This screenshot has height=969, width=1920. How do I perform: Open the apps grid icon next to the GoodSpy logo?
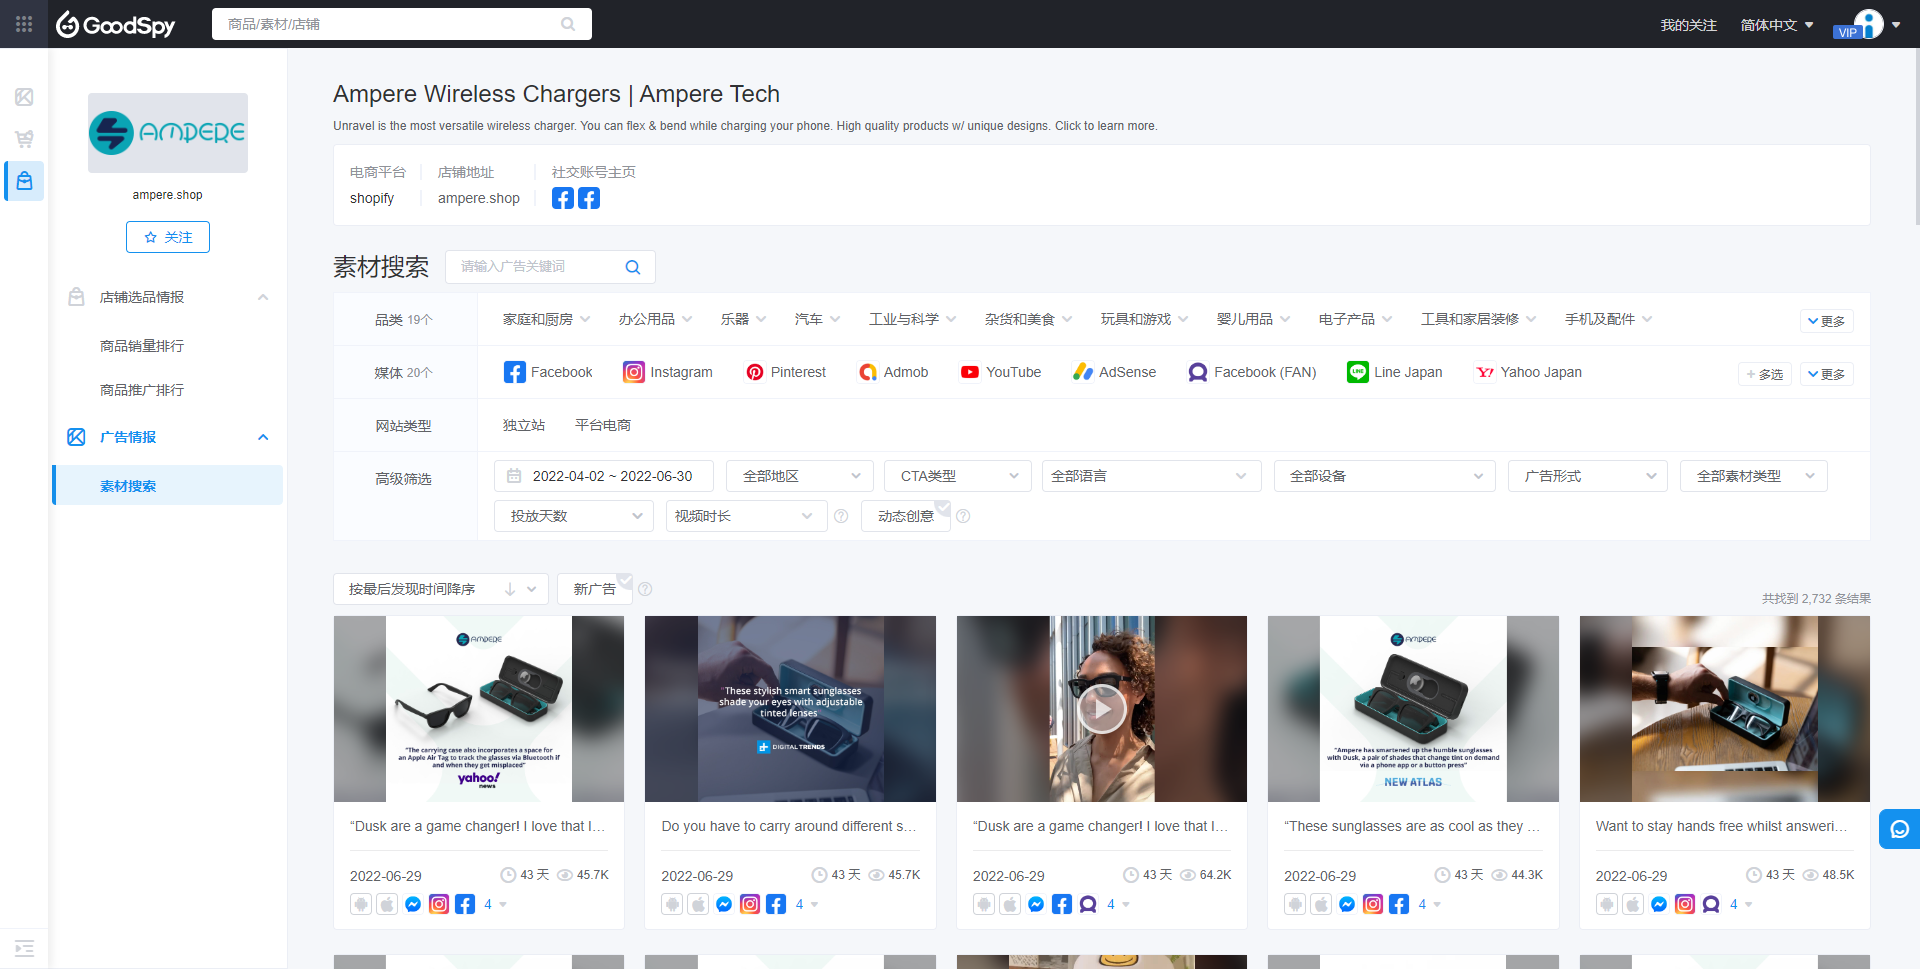24,24
